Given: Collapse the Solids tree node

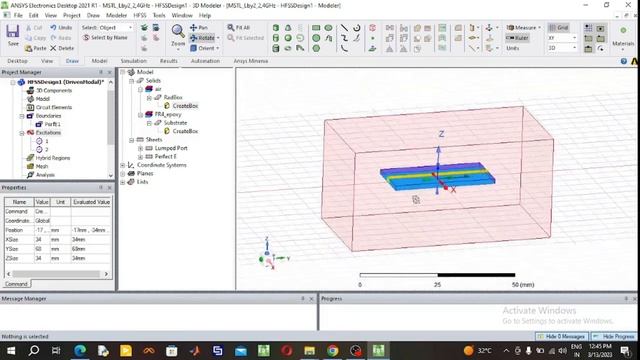Looking at the screenshot, I should click(131, 81).
